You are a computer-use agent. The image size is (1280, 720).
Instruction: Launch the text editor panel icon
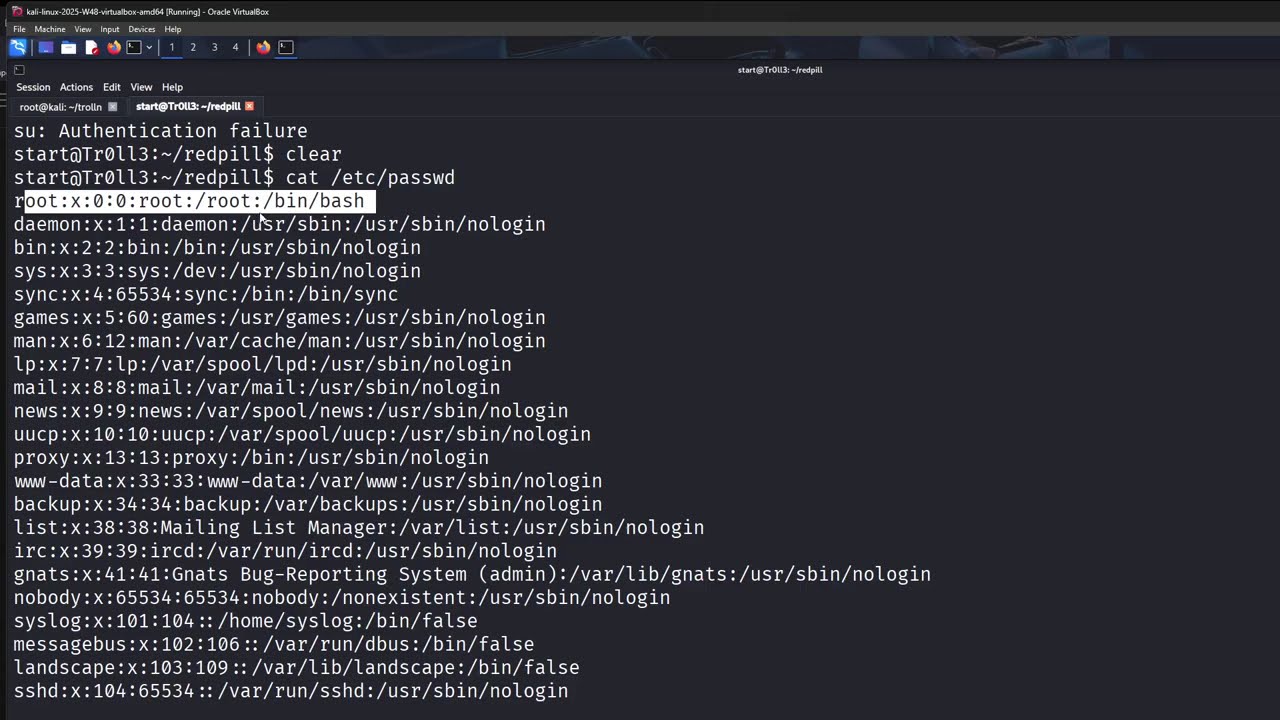click(x=91, y=47)
